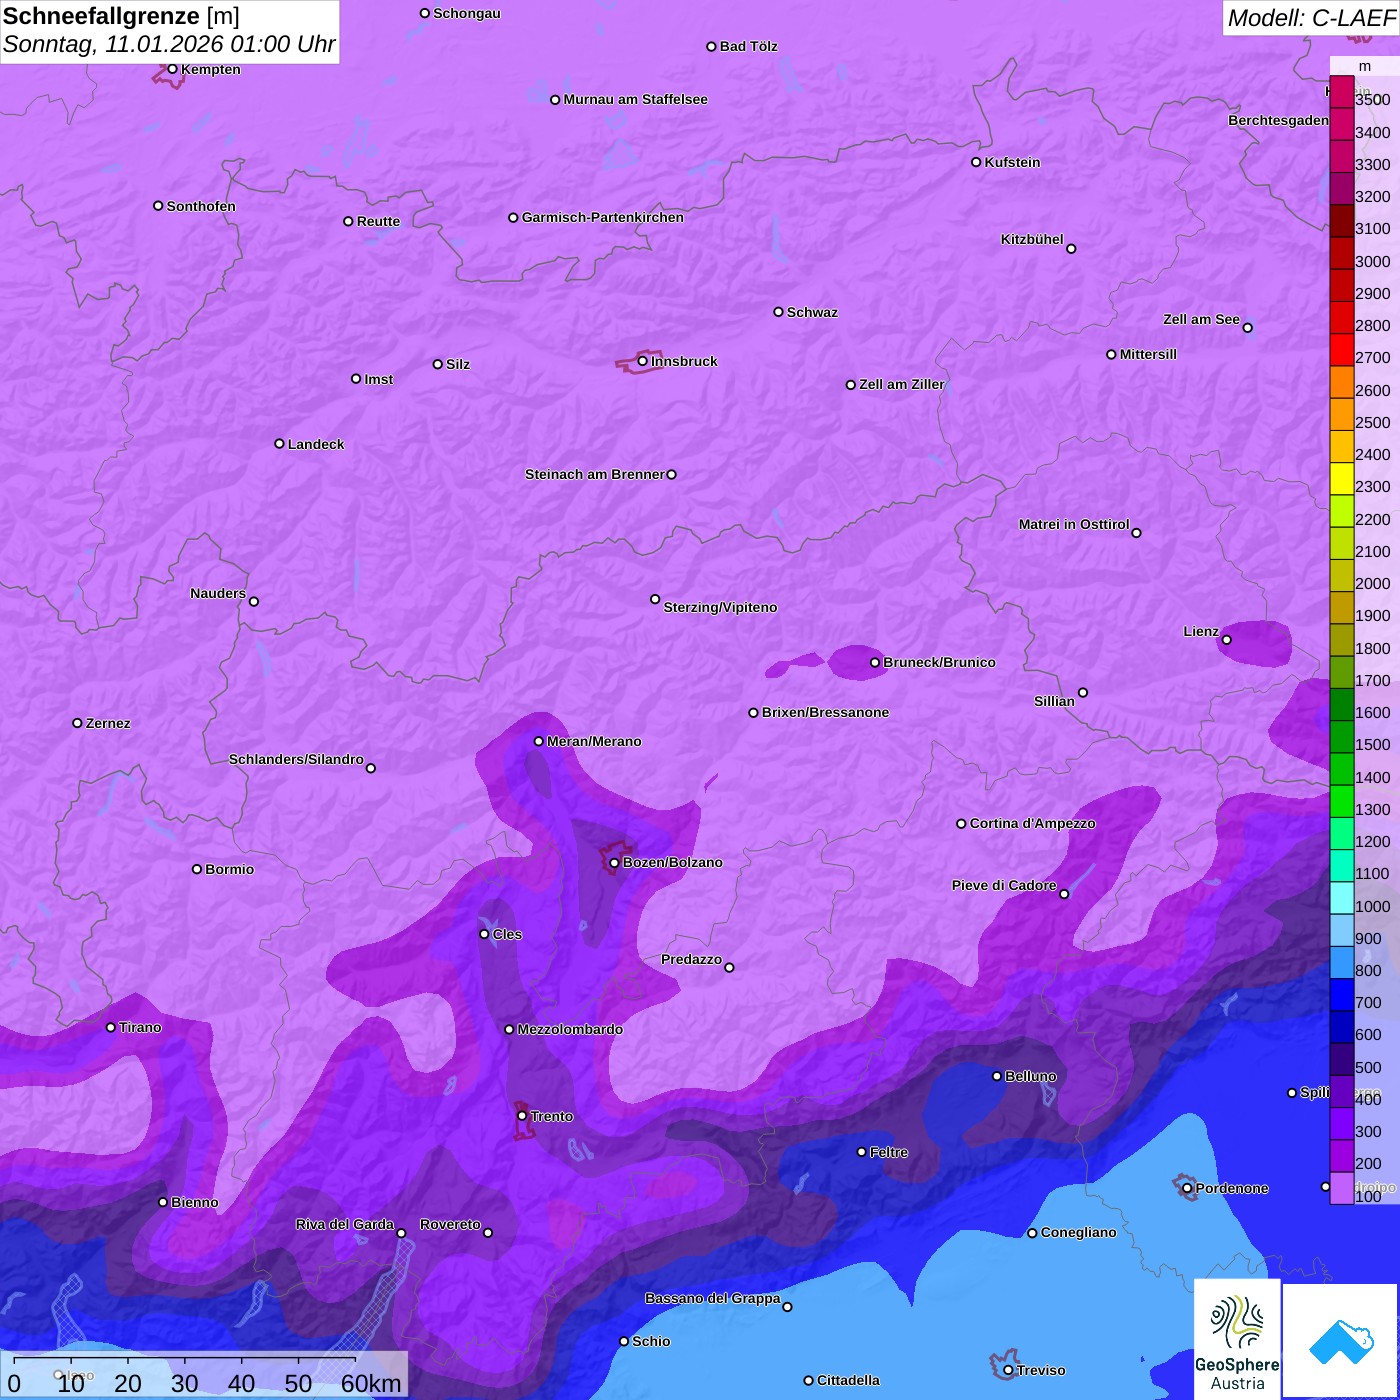Click the 'Sillian' town label
Screen dimensions: 1400x1400
tap(1054, 701)
